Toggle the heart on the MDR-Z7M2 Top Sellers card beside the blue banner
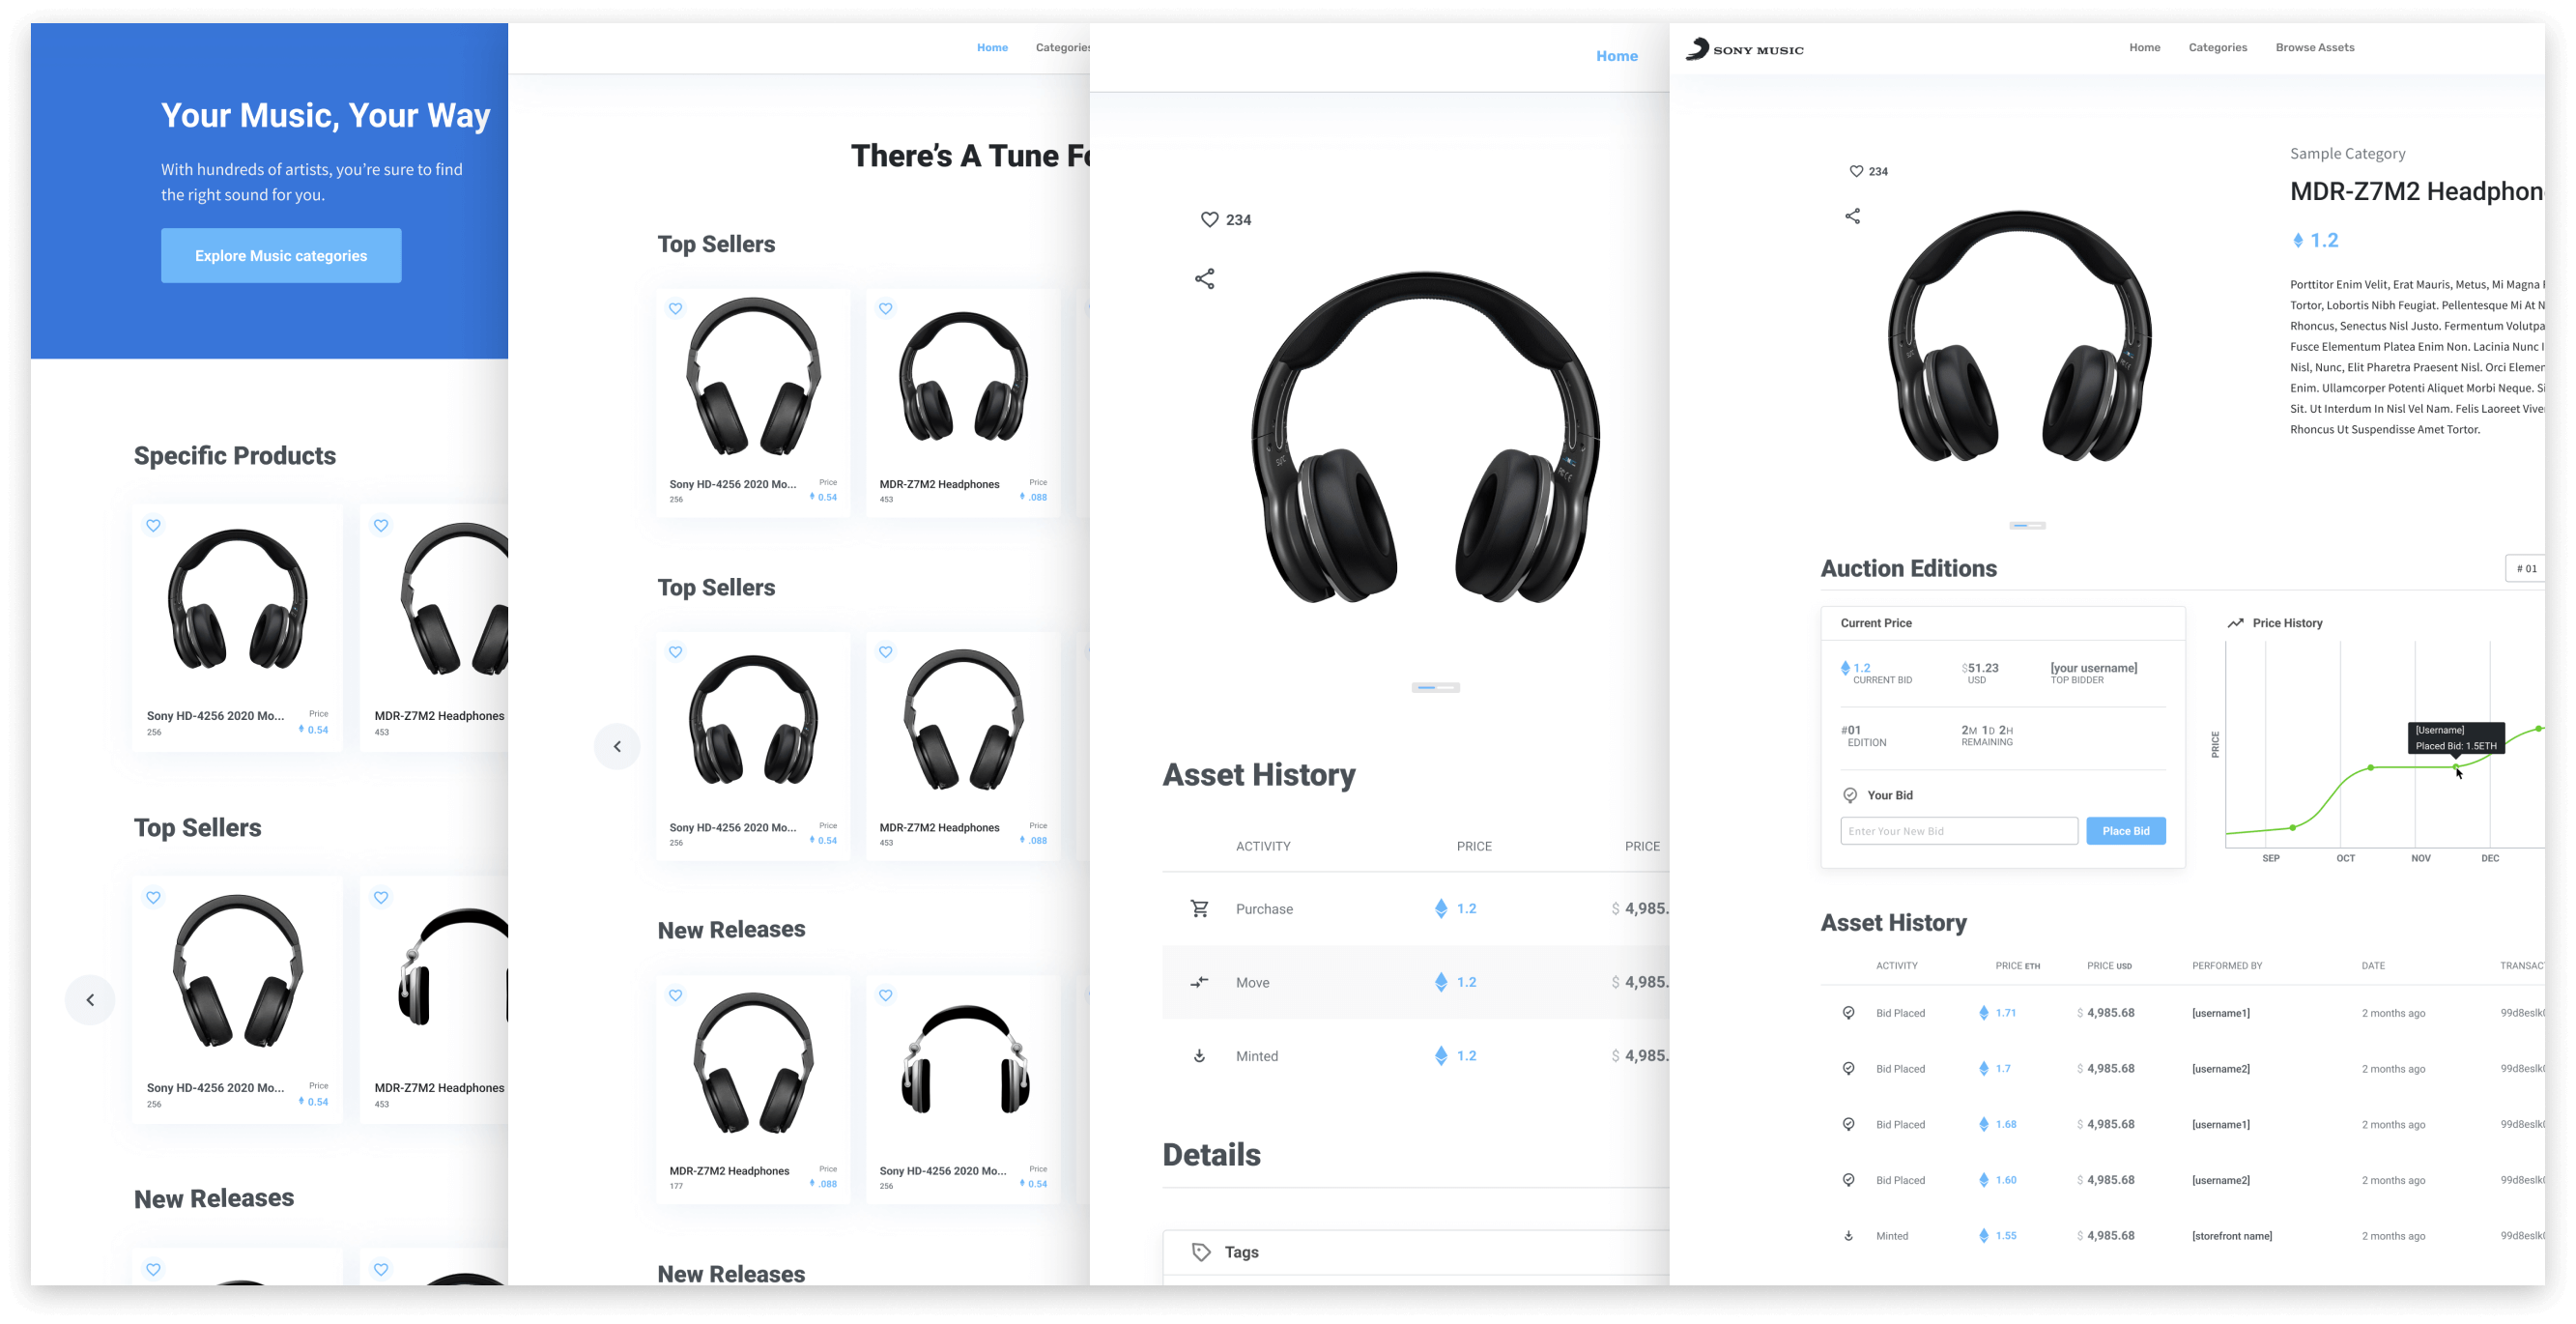 381,897
